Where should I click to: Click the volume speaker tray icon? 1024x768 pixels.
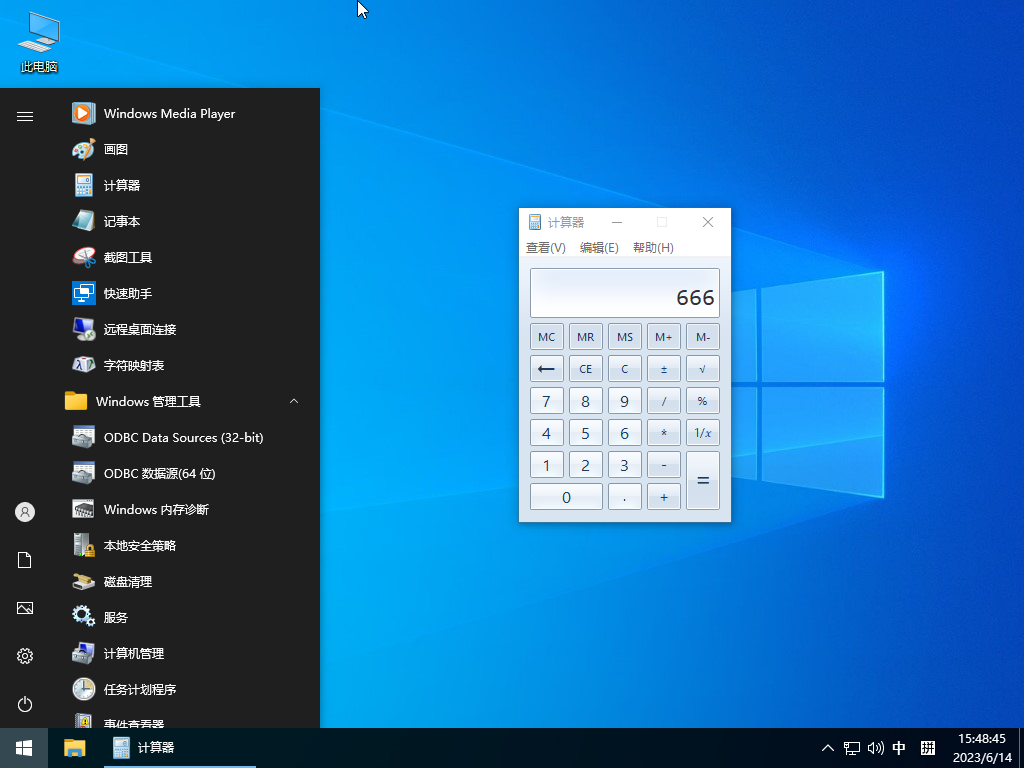875,748
